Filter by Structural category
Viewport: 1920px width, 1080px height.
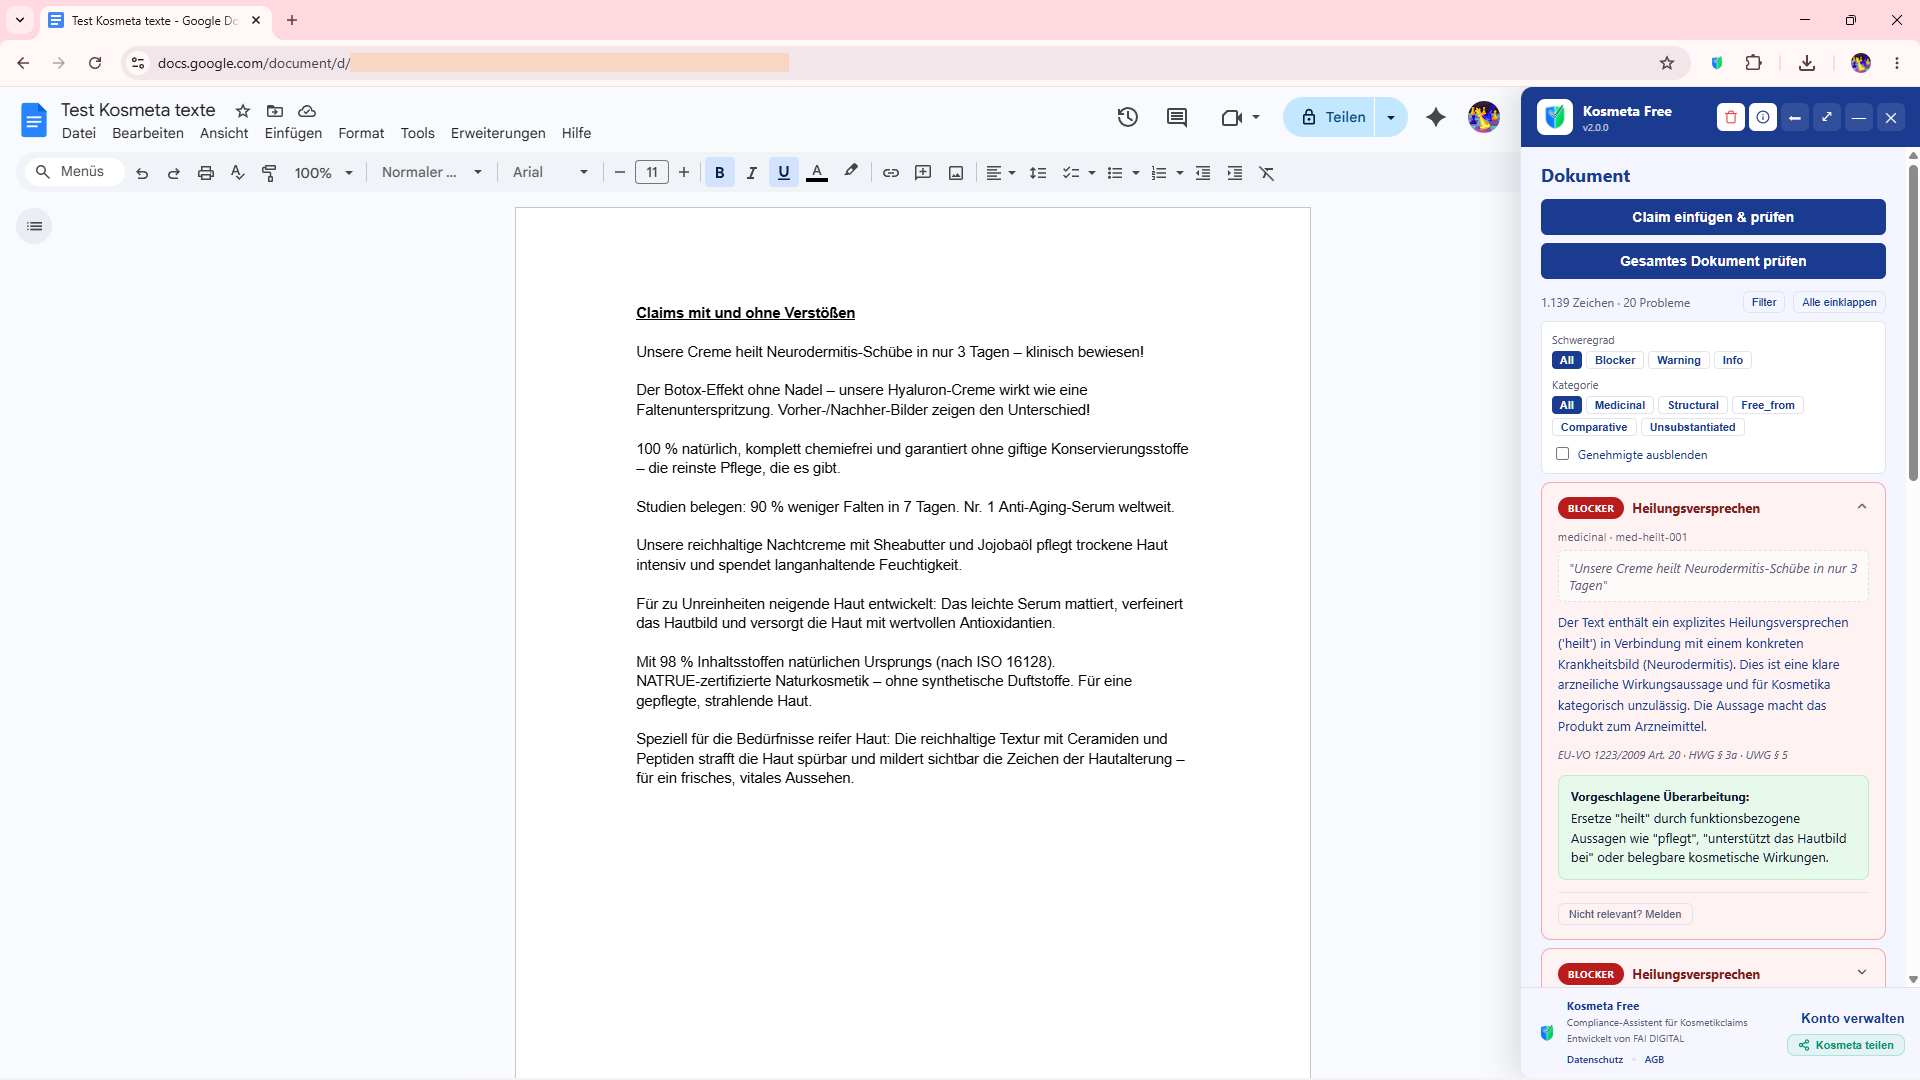1693,405
